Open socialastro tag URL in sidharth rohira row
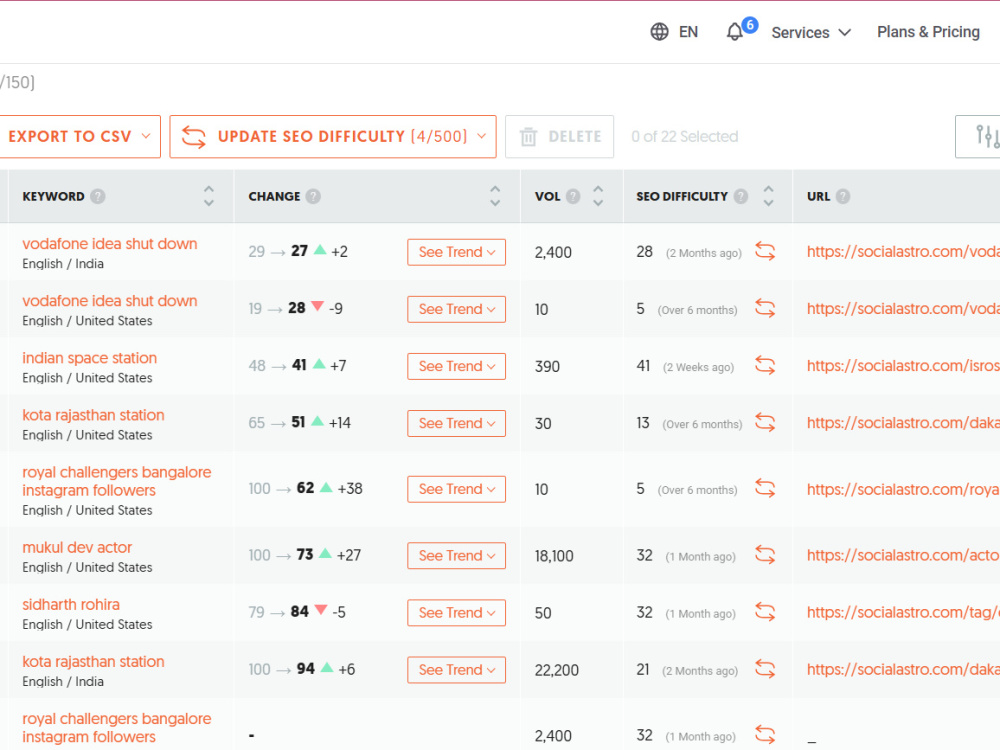Image resolution: width=1000 pixels, height=750 pixels. tap(903, 612)
